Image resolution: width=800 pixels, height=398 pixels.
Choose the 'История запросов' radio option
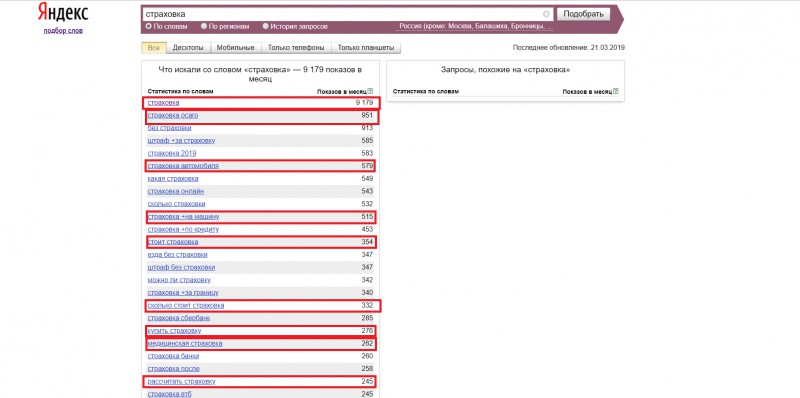click(x=265, y=27)
